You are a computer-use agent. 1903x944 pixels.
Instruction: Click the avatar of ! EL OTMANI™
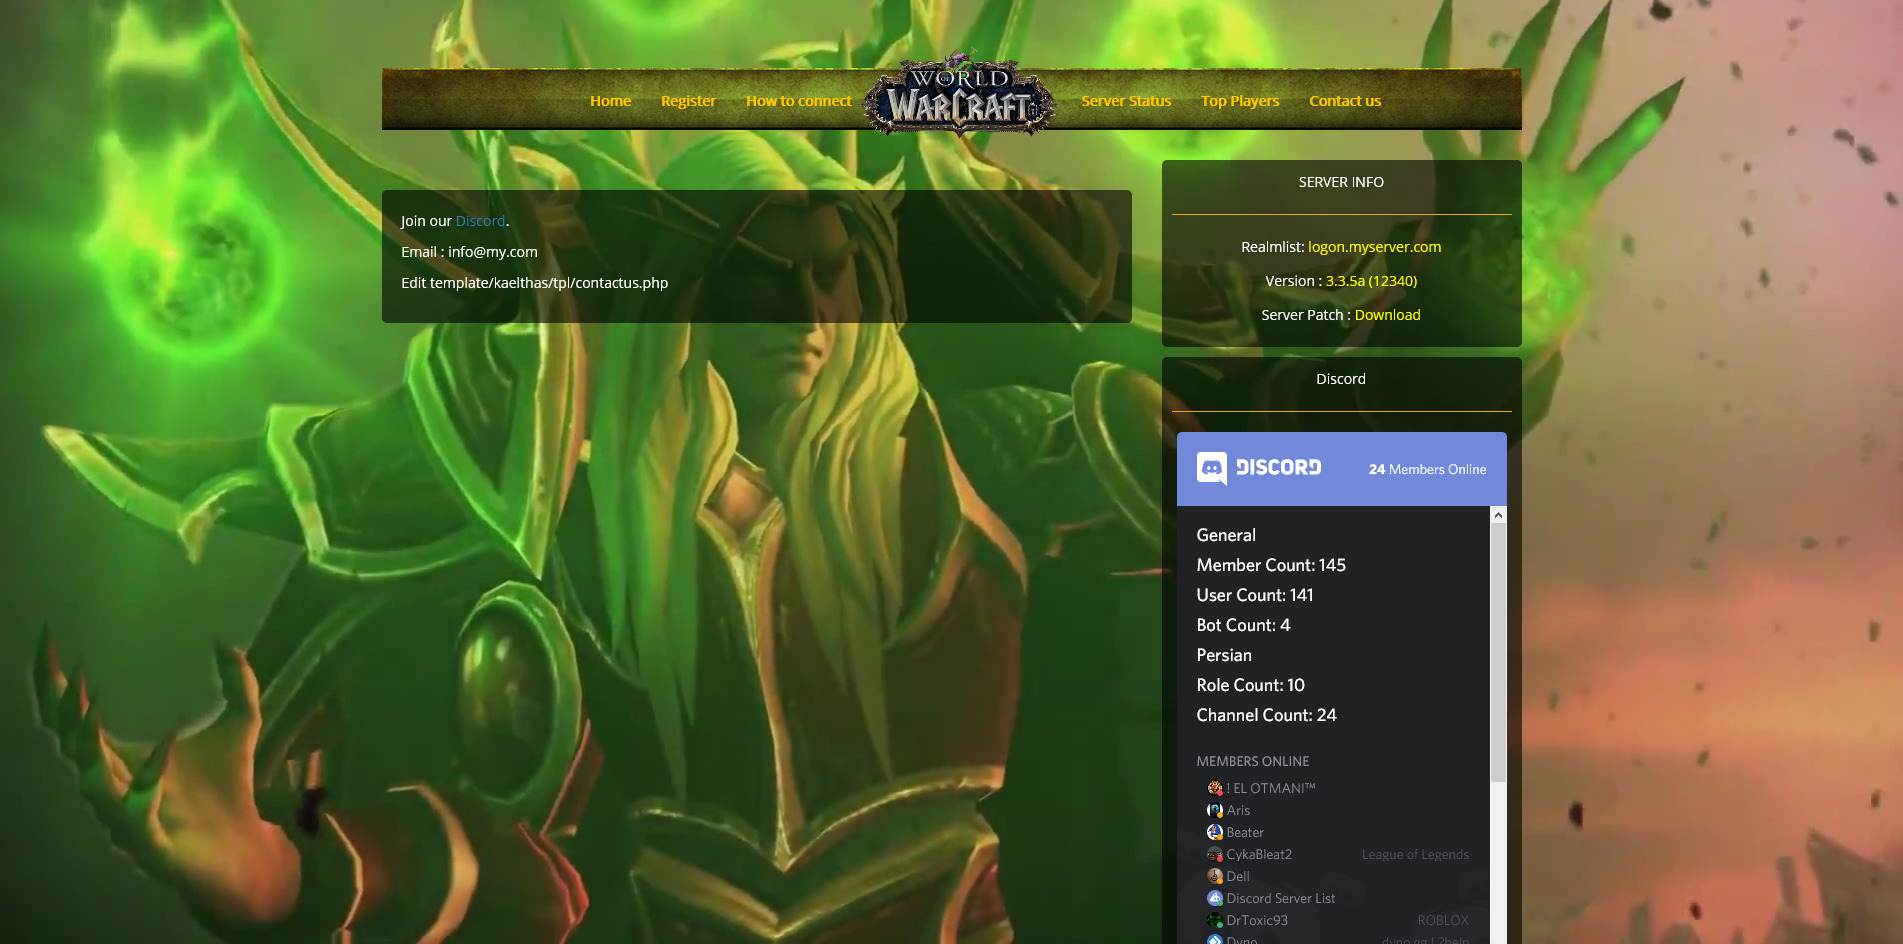tap(1215, 788)
